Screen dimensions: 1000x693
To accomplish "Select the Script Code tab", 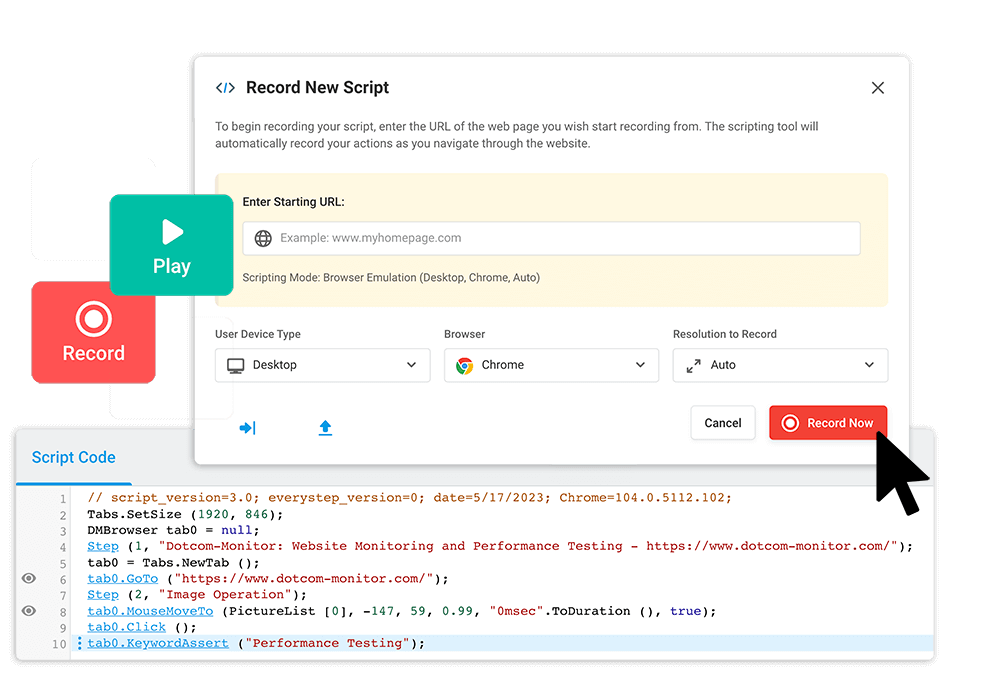I will click(x=73, y=457).
